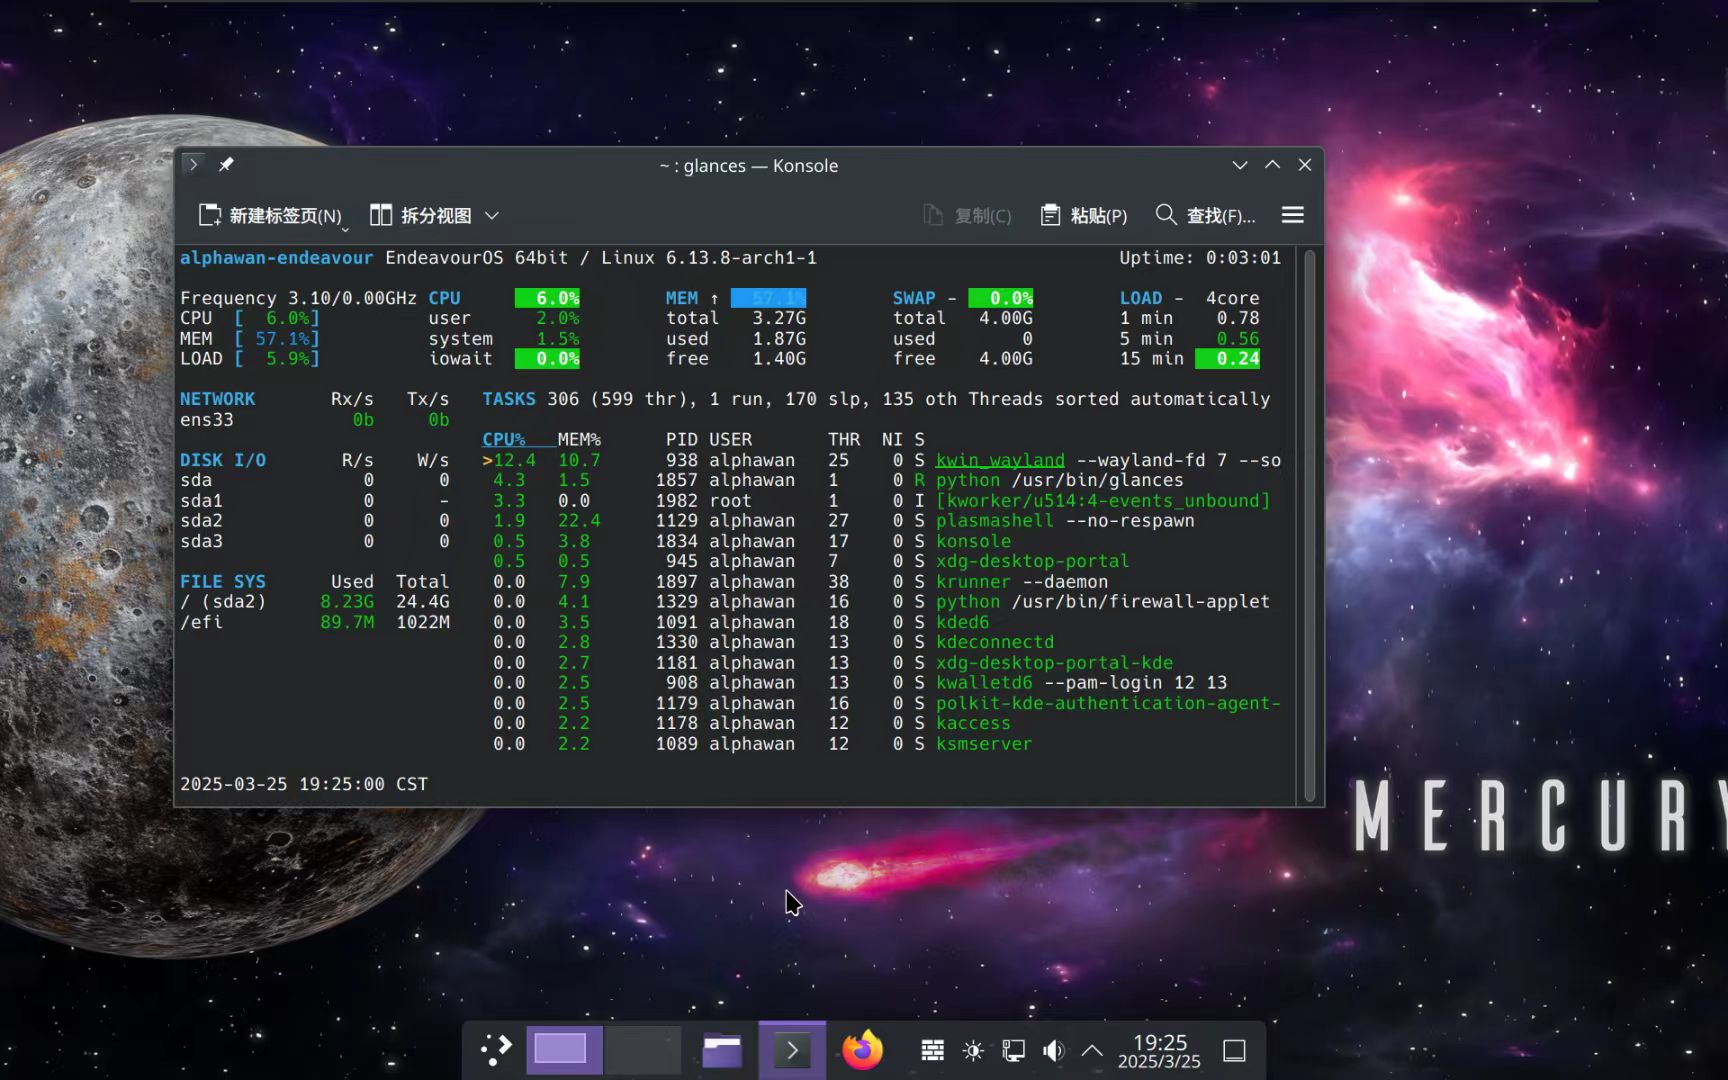
Task: Click the CPU% column header in glances
Action: [x=504, y=440]
